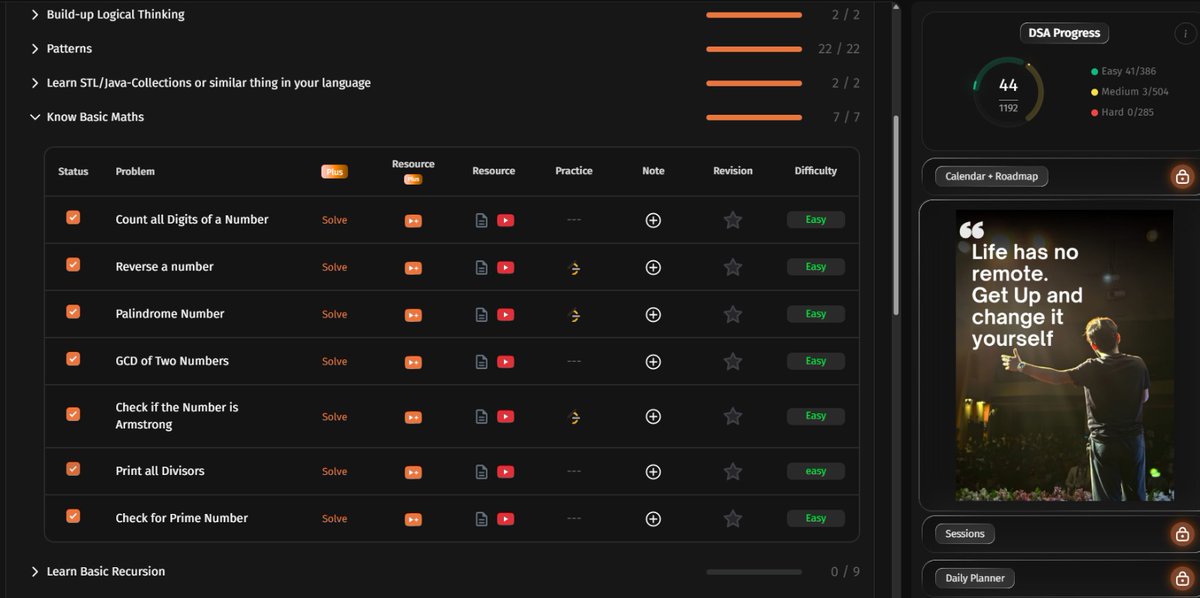Open practice link for Reverse a number
The height and width of the screenshot is (598, 1200).
point(574,267)
